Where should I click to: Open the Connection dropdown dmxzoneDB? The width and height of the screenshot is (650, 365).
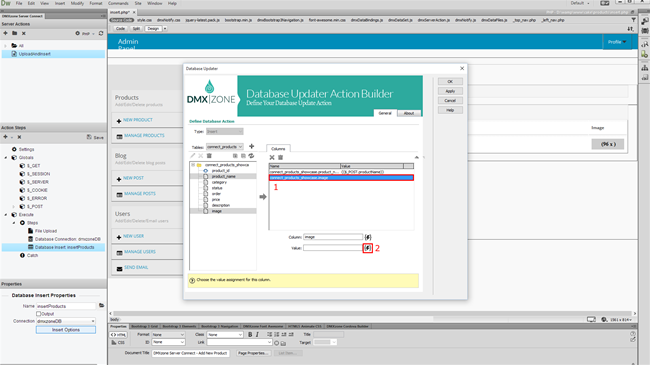click(x=66, y=321)
